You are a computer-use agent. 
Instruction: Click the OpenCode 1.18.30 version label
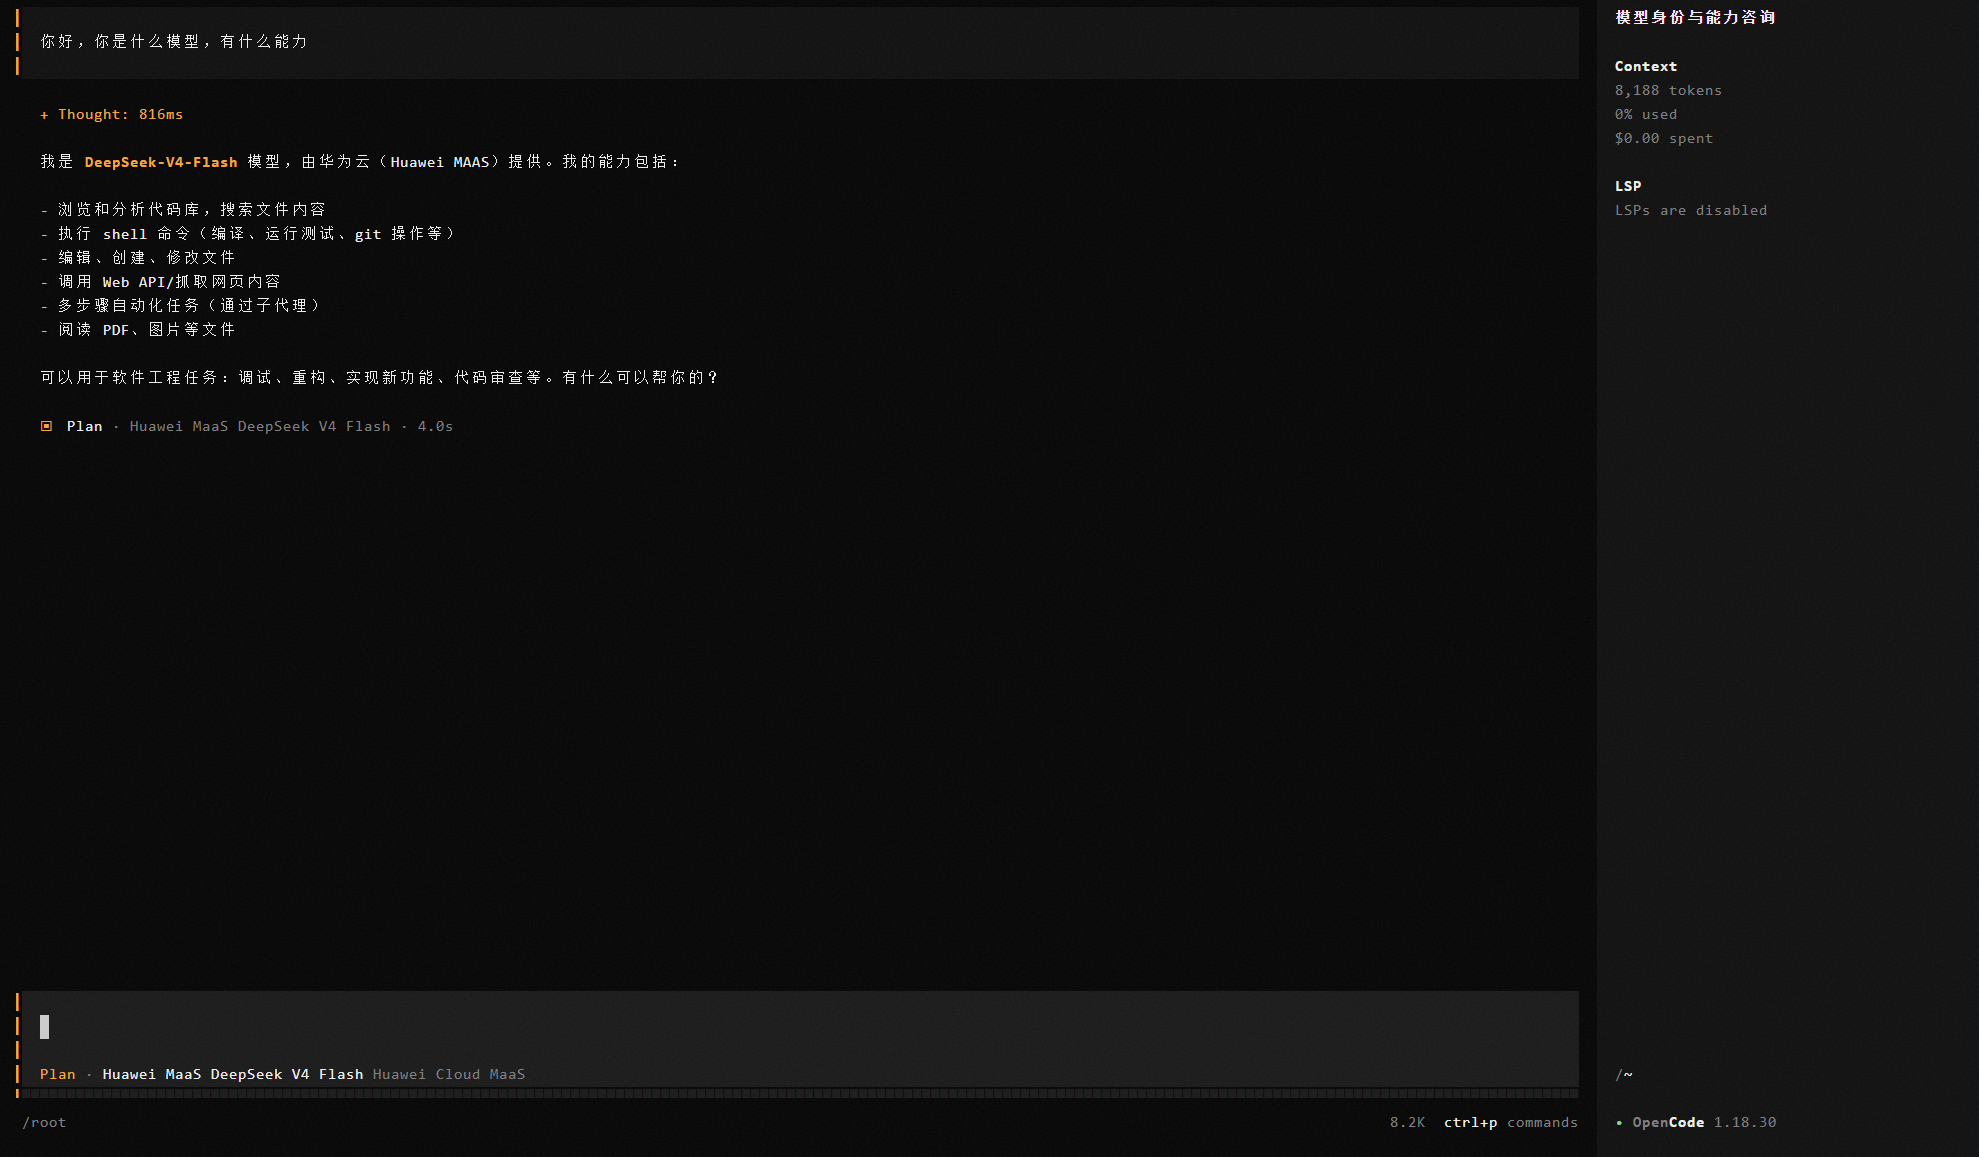(1704, 1122)
